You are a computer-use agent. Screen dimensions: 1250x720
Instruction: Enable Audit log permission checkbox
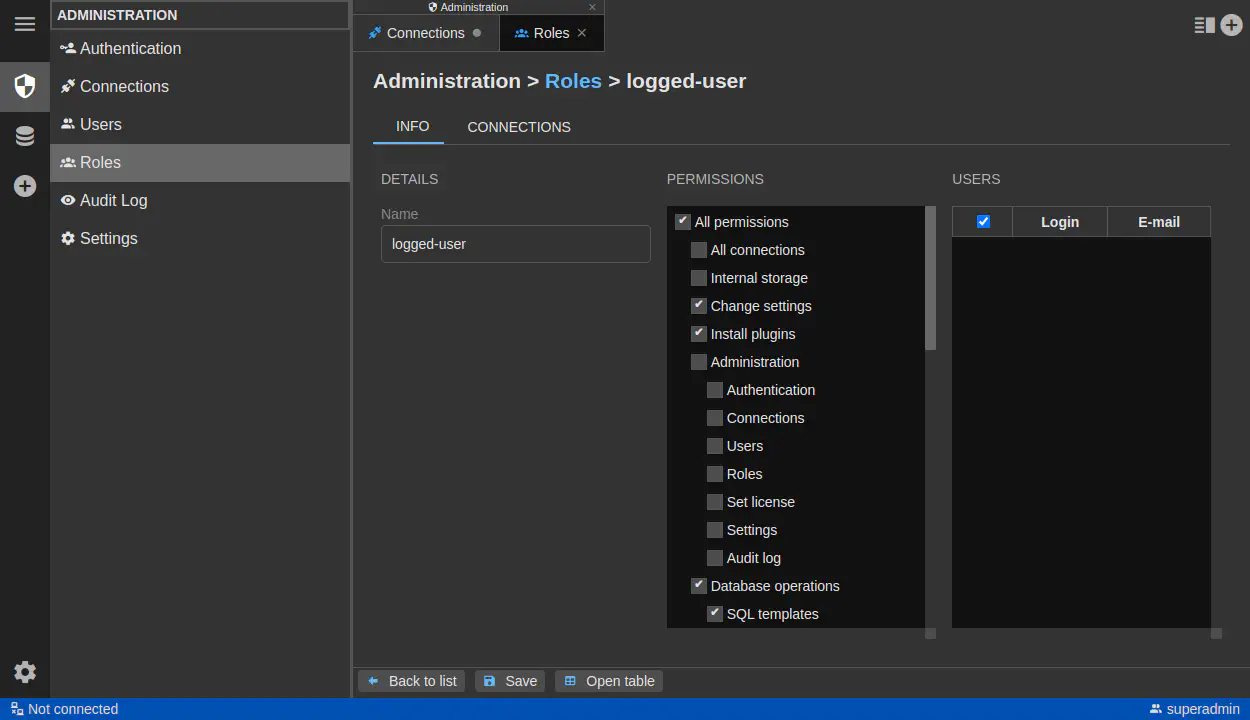pyautogui.click(x=715, y=558)
